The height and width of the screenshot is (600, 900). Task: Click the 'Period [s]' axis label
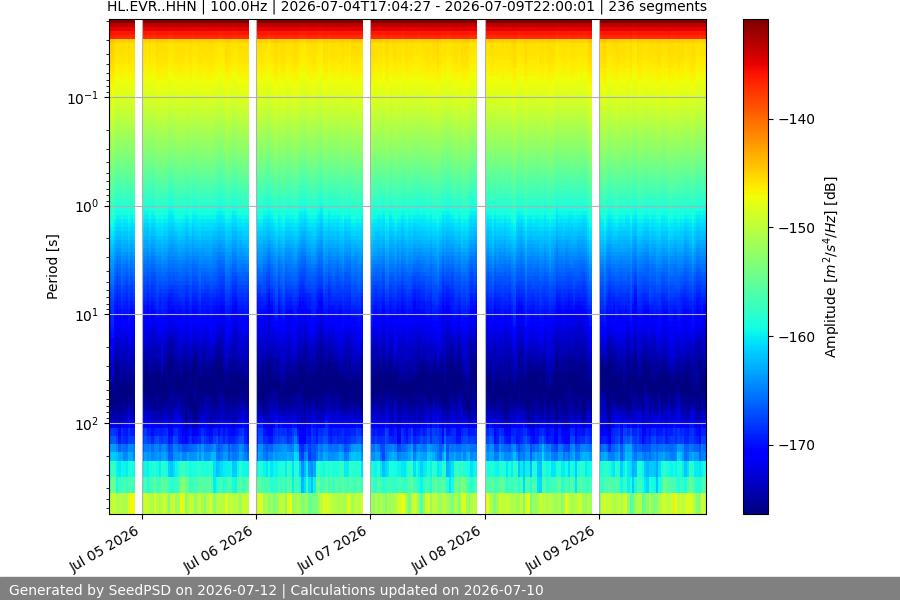point(52,267)
